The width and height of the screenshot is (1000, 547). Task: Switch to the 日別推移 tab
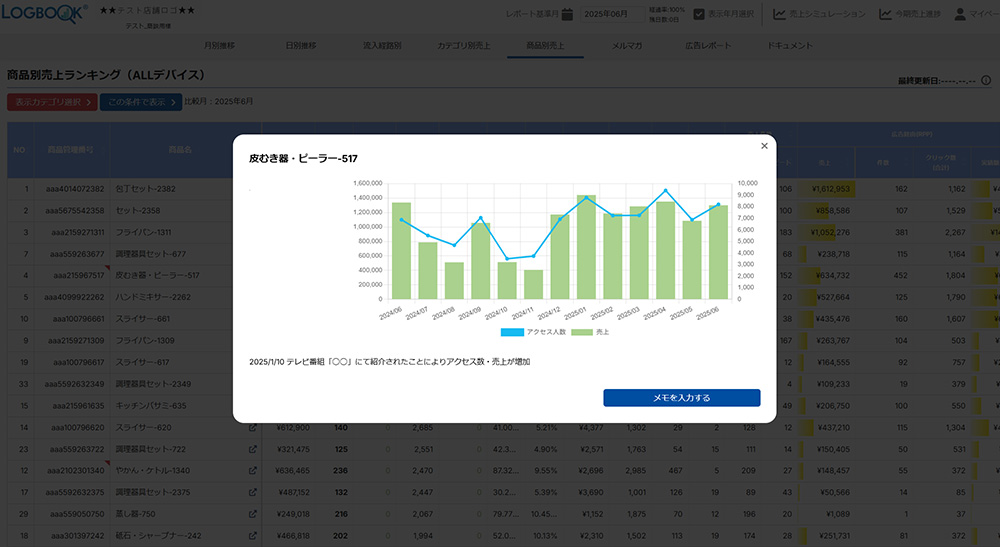pyautogui.click(x=300, y=46)
